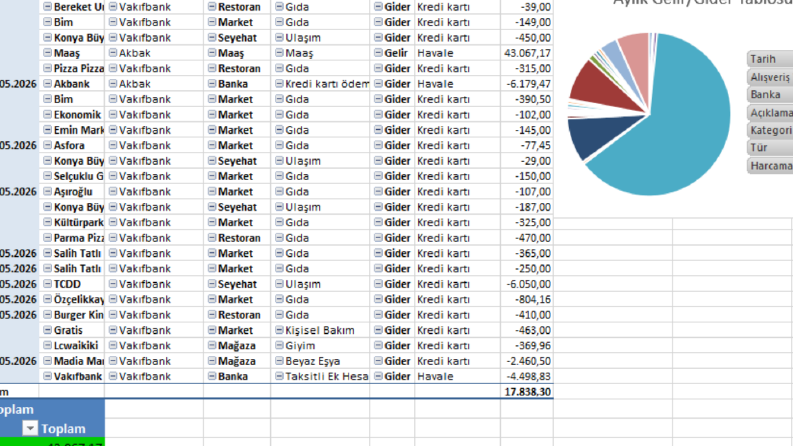The image size is (793, 446).
Task: Collapse the Giyim category
Action: [x=279, y=346]
